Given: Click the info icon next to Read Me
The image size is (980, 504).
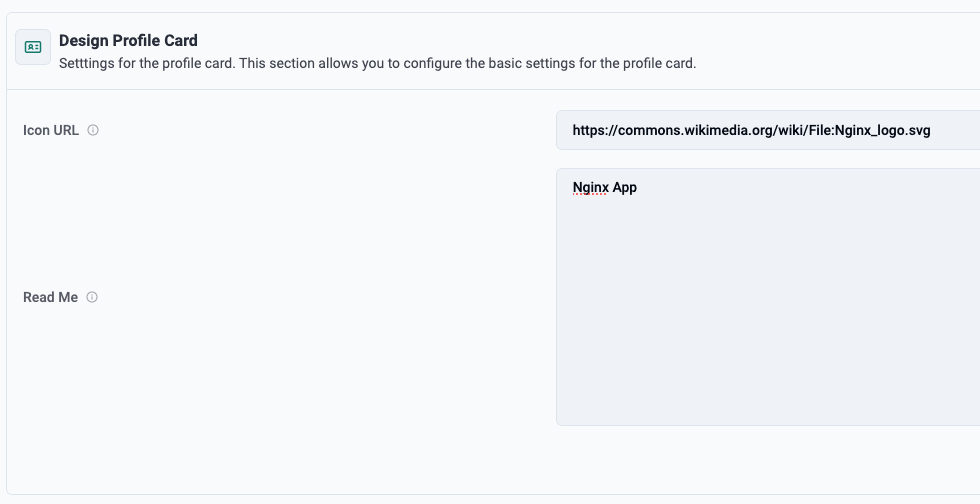Looking at the screenshot, I should pos(92,297).
